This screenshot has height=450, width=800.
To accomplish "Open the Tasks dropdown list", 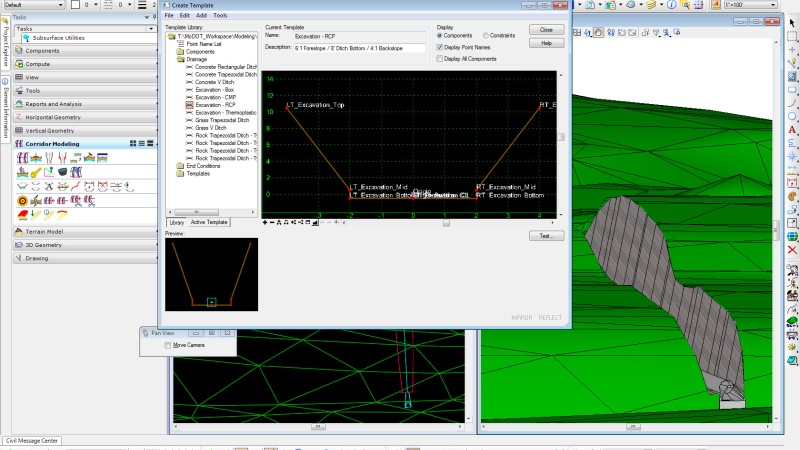I will (149, 28).
